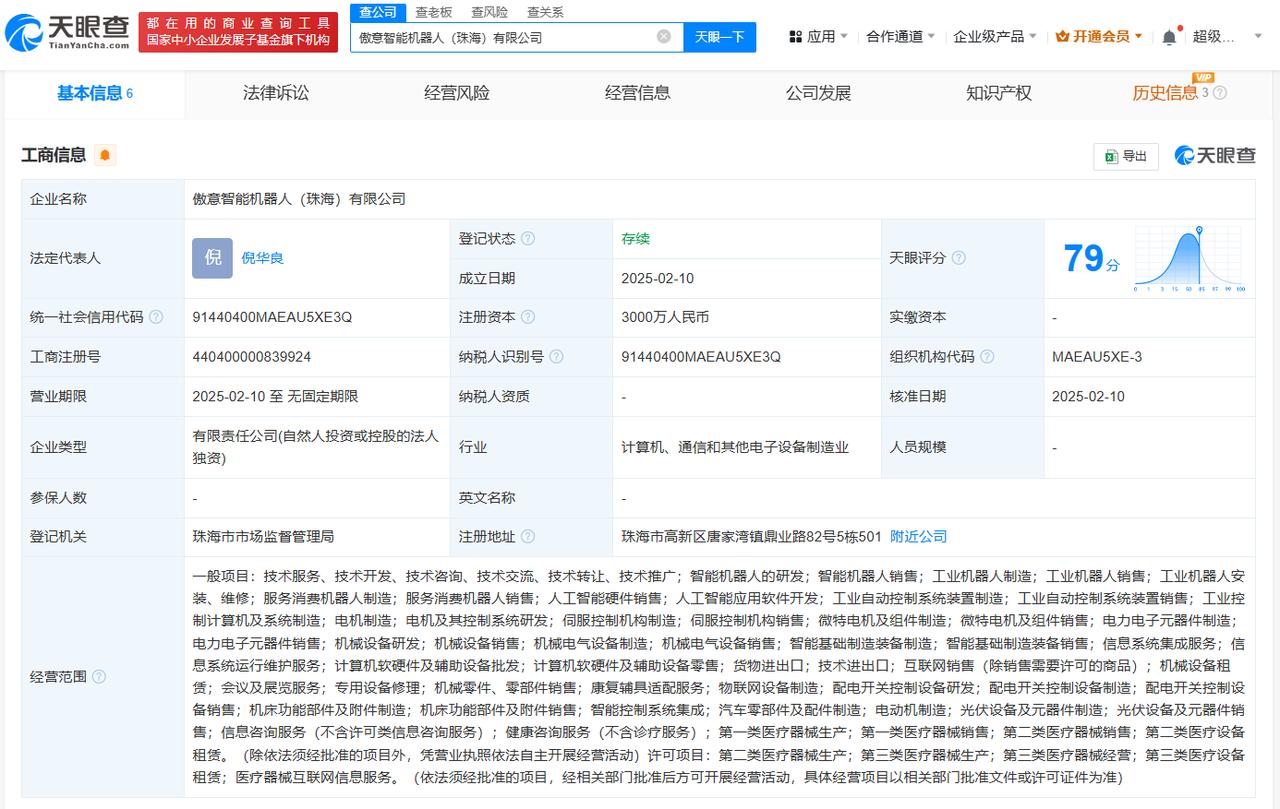Click the 珠海市市场监督管理局 registration authority
The image size is (1280, 809).
click(263, 537)
